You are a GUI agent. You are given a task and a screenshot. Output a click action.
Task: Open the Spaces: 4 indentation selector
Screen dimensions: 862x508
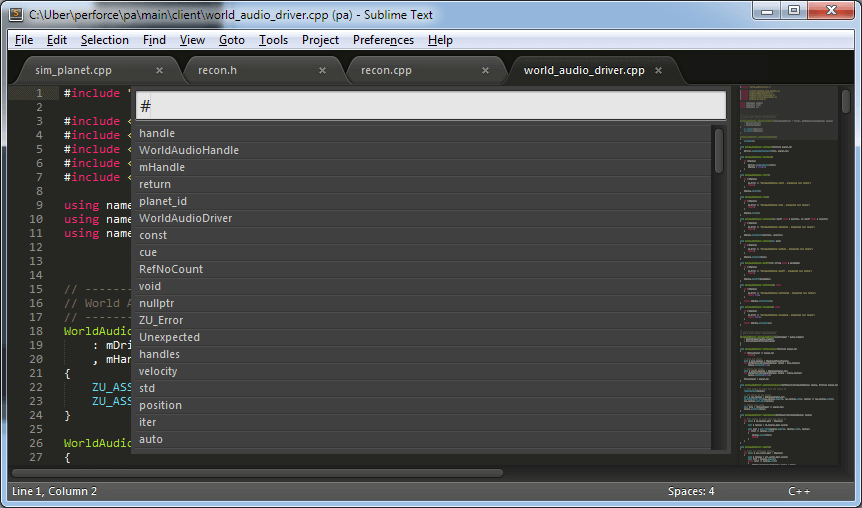tap(691, 491)
